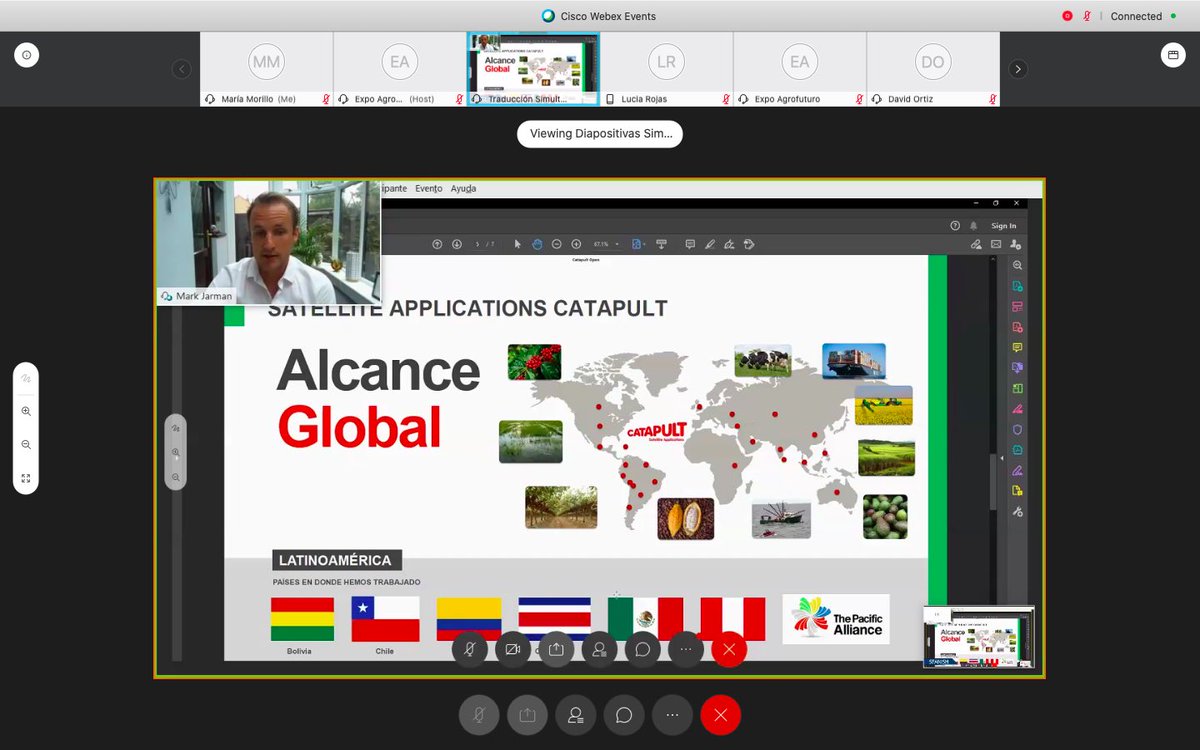Send file by email envelope icon in Acrobat

(996, 244)
